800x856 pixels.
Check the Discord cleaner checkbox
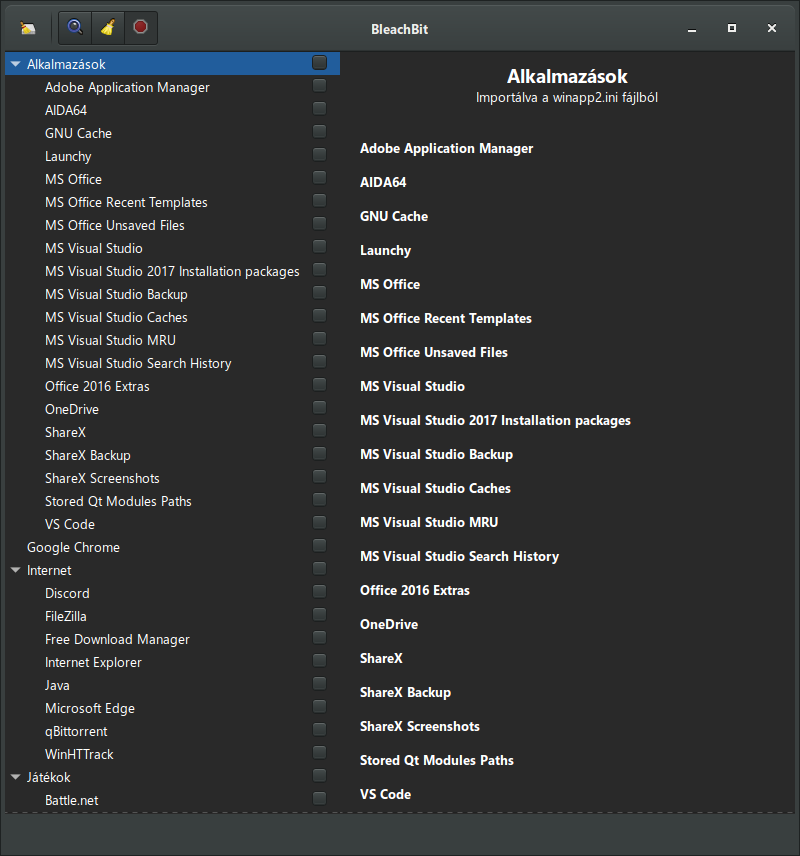tap(319, 592)
